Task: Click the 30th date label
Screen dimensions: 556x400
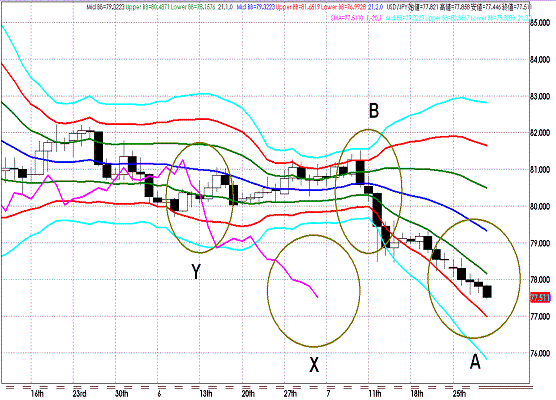Action: [122, 394]
